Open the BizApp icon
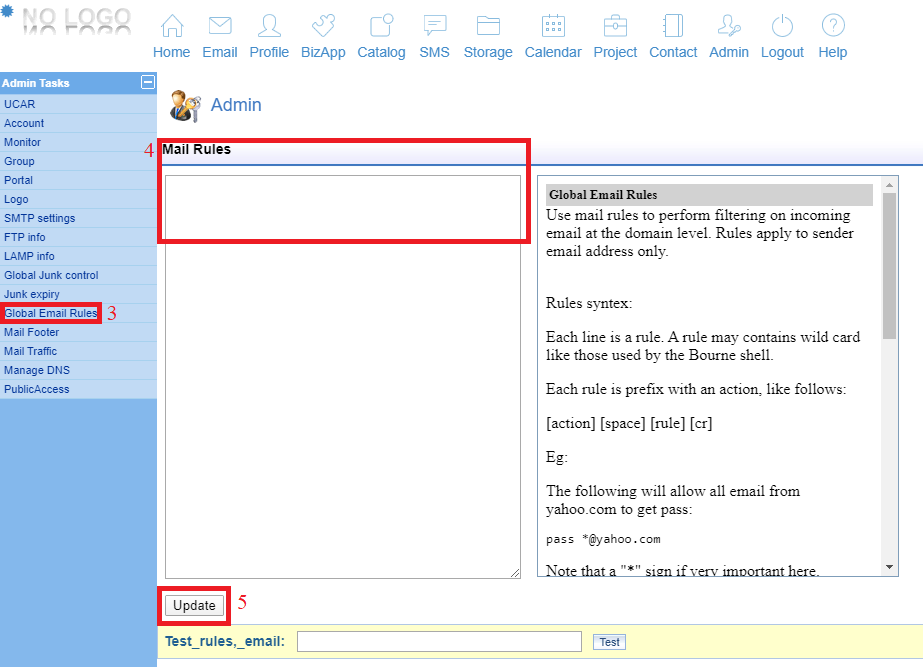 [323, 27]
